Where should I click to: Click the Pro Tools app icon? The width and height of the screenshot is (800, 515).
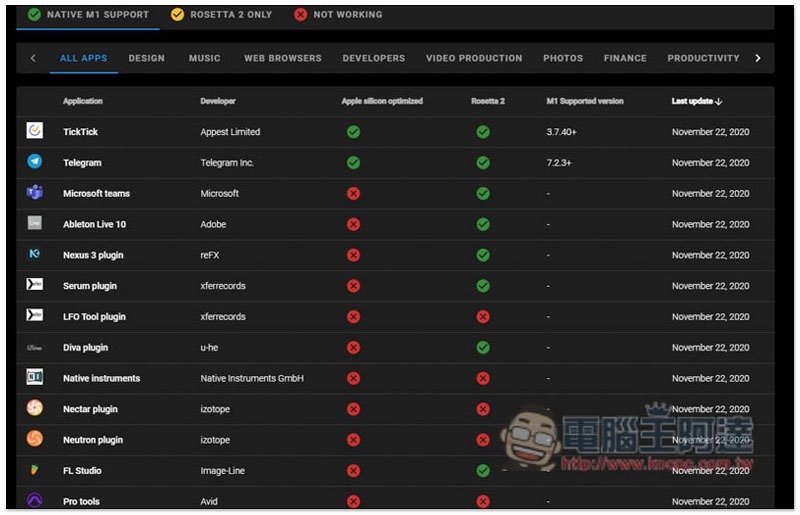[x=35, y=501]
